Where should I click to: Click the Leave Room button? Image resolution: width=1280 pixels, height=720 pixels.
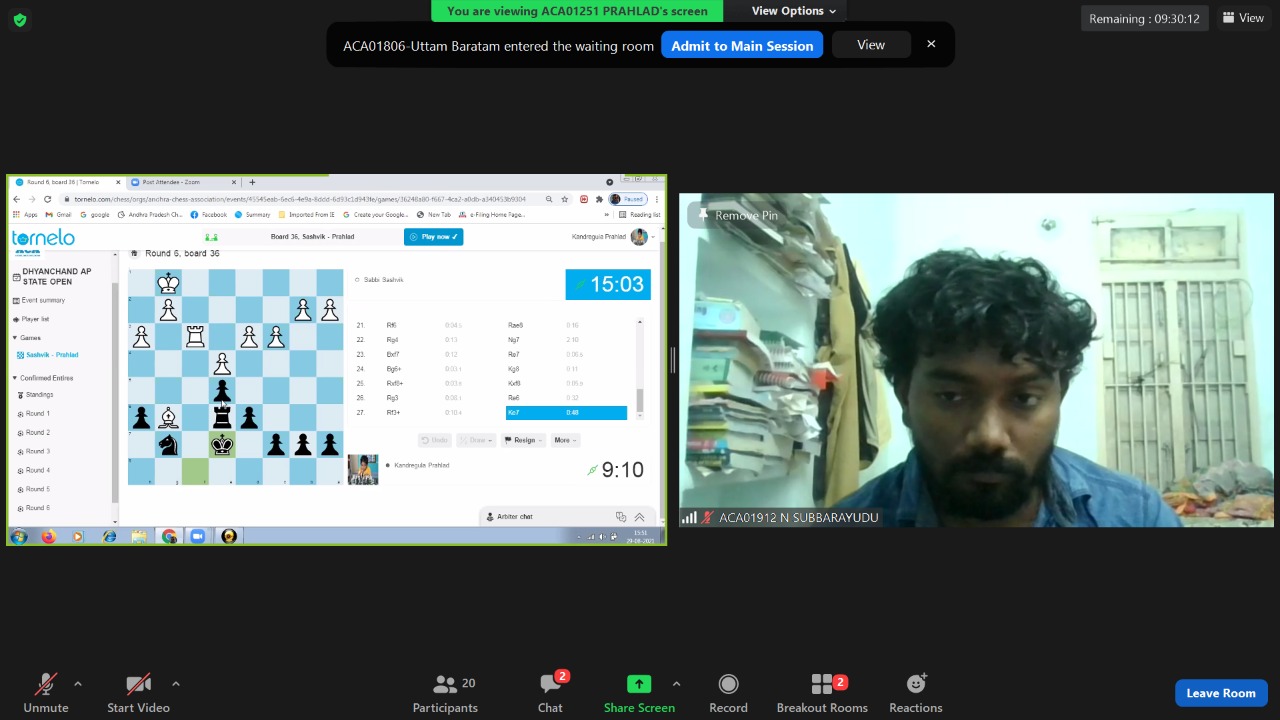click(x=1221, y=693)
